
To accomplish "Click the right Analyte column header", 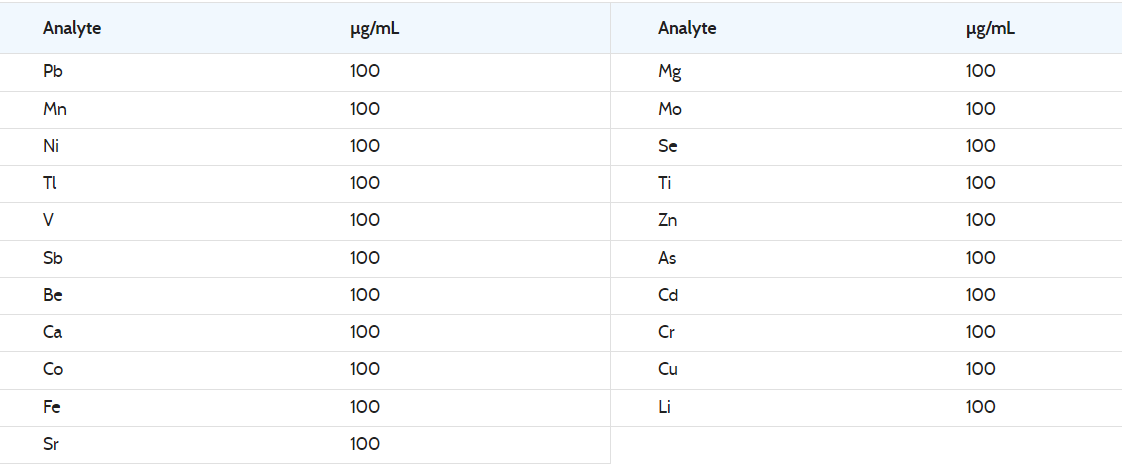I will pyautogui.click(x=687, y=29).
